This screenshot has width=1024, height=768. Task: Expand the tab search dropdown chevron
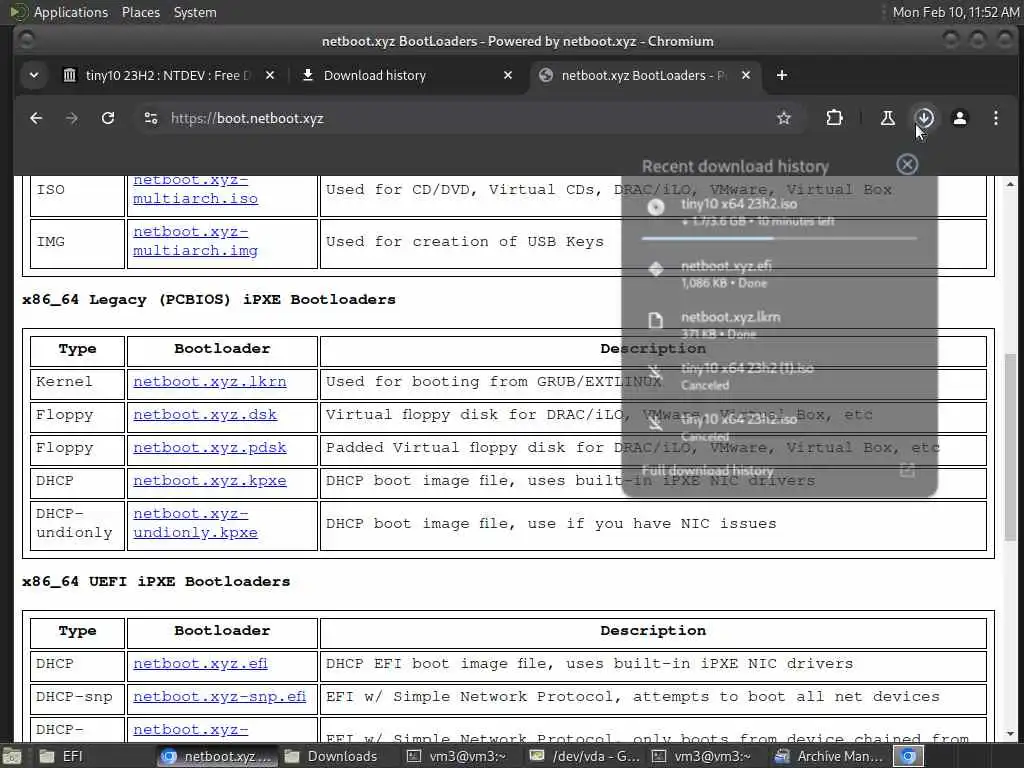pos(34,75)
